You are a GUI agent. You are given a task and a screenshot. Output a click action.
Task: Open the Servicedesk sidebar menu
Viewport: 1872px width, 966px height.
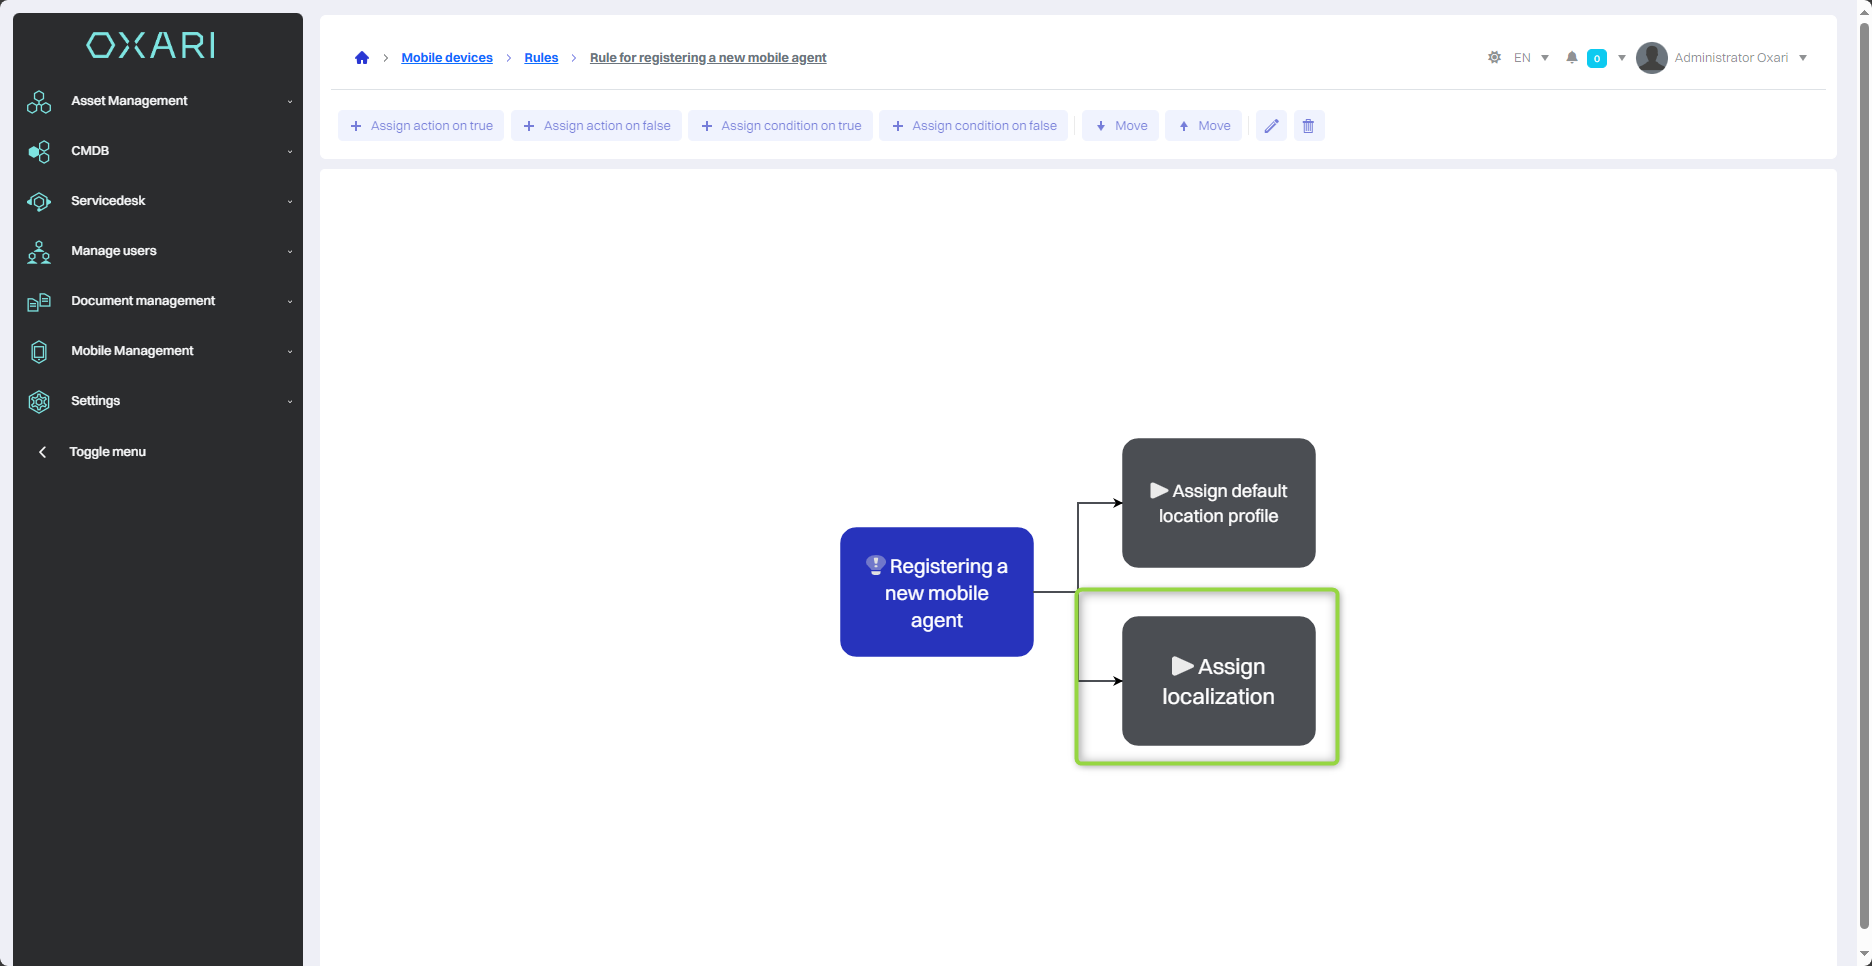click(x=108, y=201)
